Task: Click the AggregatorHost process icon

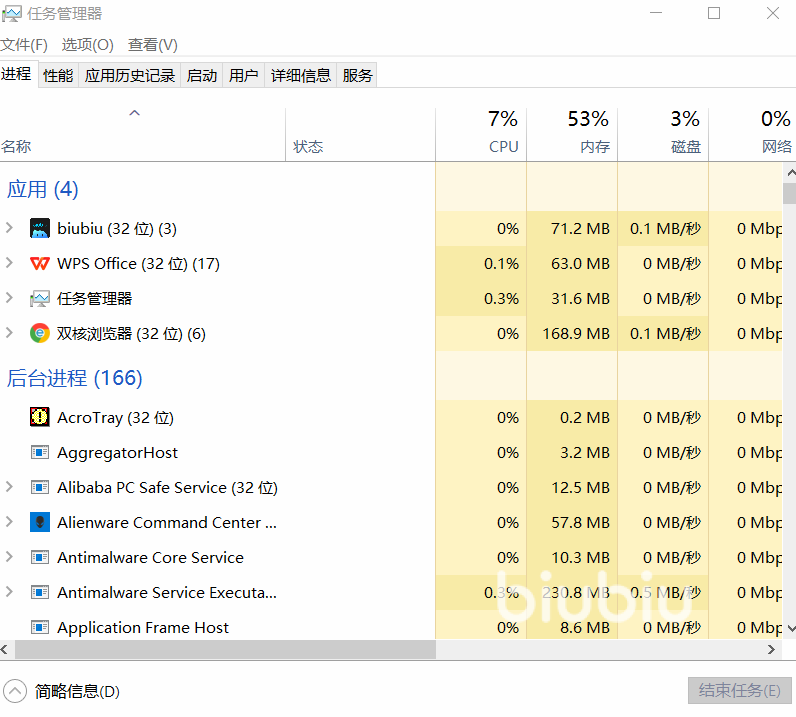Action: pyautogui.click(x=40, y=453)
